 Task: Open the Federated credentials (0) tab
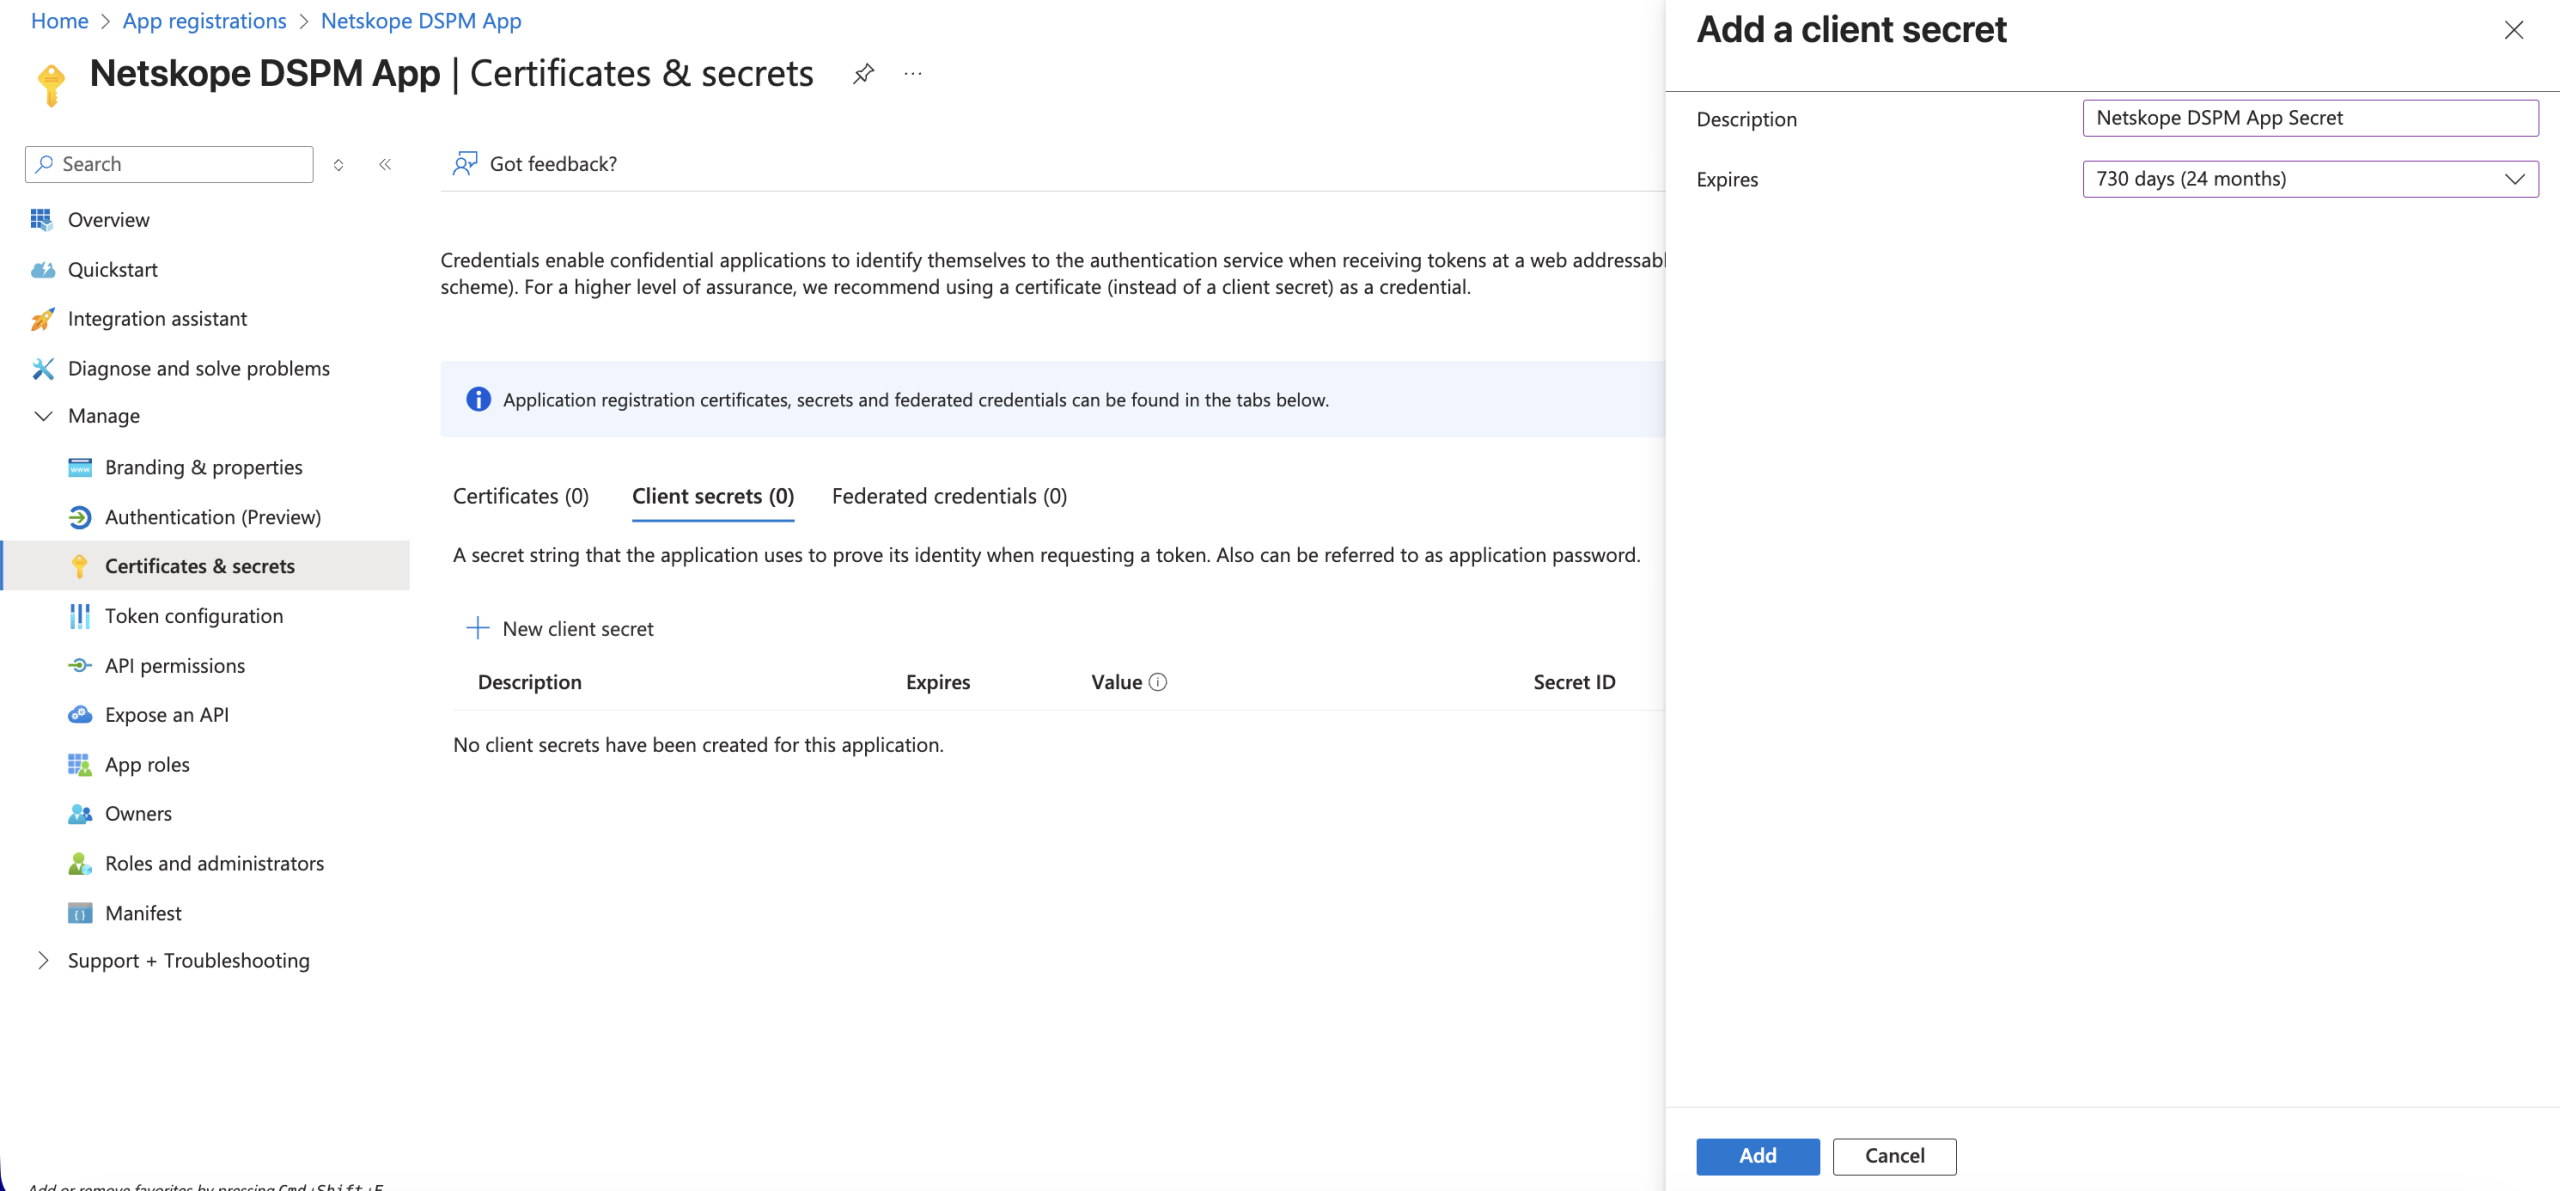click(x=949, y=496)
